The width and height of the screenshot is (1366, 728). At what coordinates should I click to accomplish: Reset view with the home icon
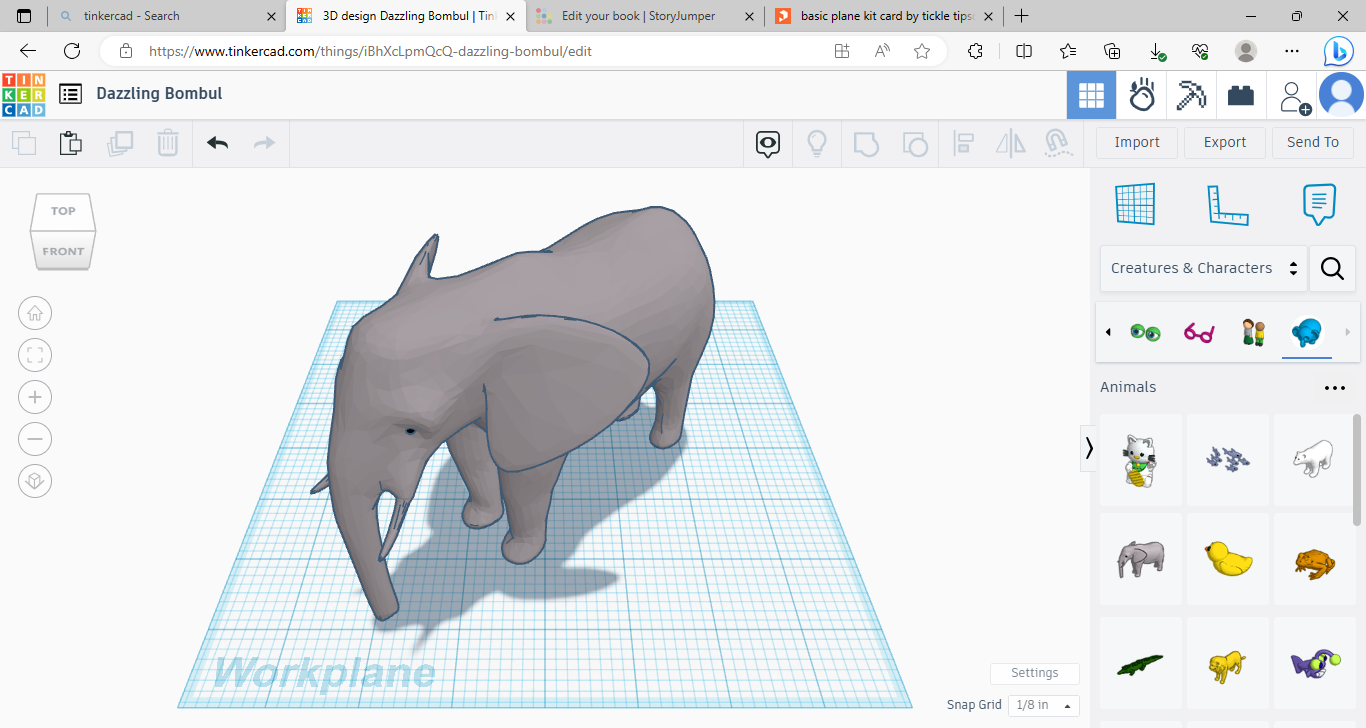coord(35,313)
